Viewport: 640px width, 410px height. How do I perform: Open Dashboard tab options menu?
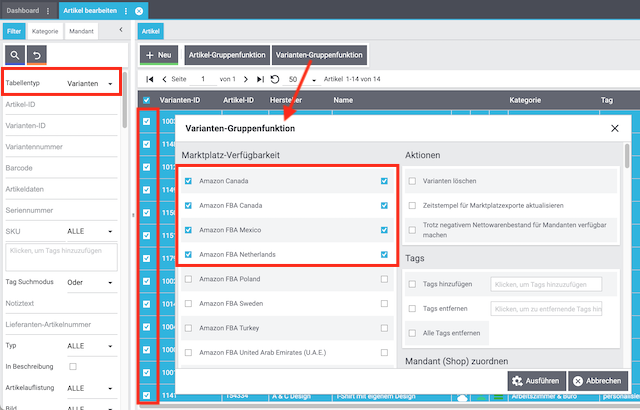point(48,10)
